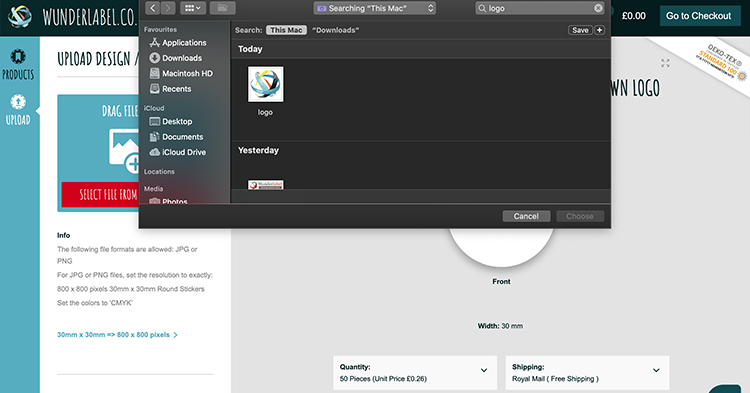Select "Downloads" search scope

pyautogui.click(x=335, y=30)
